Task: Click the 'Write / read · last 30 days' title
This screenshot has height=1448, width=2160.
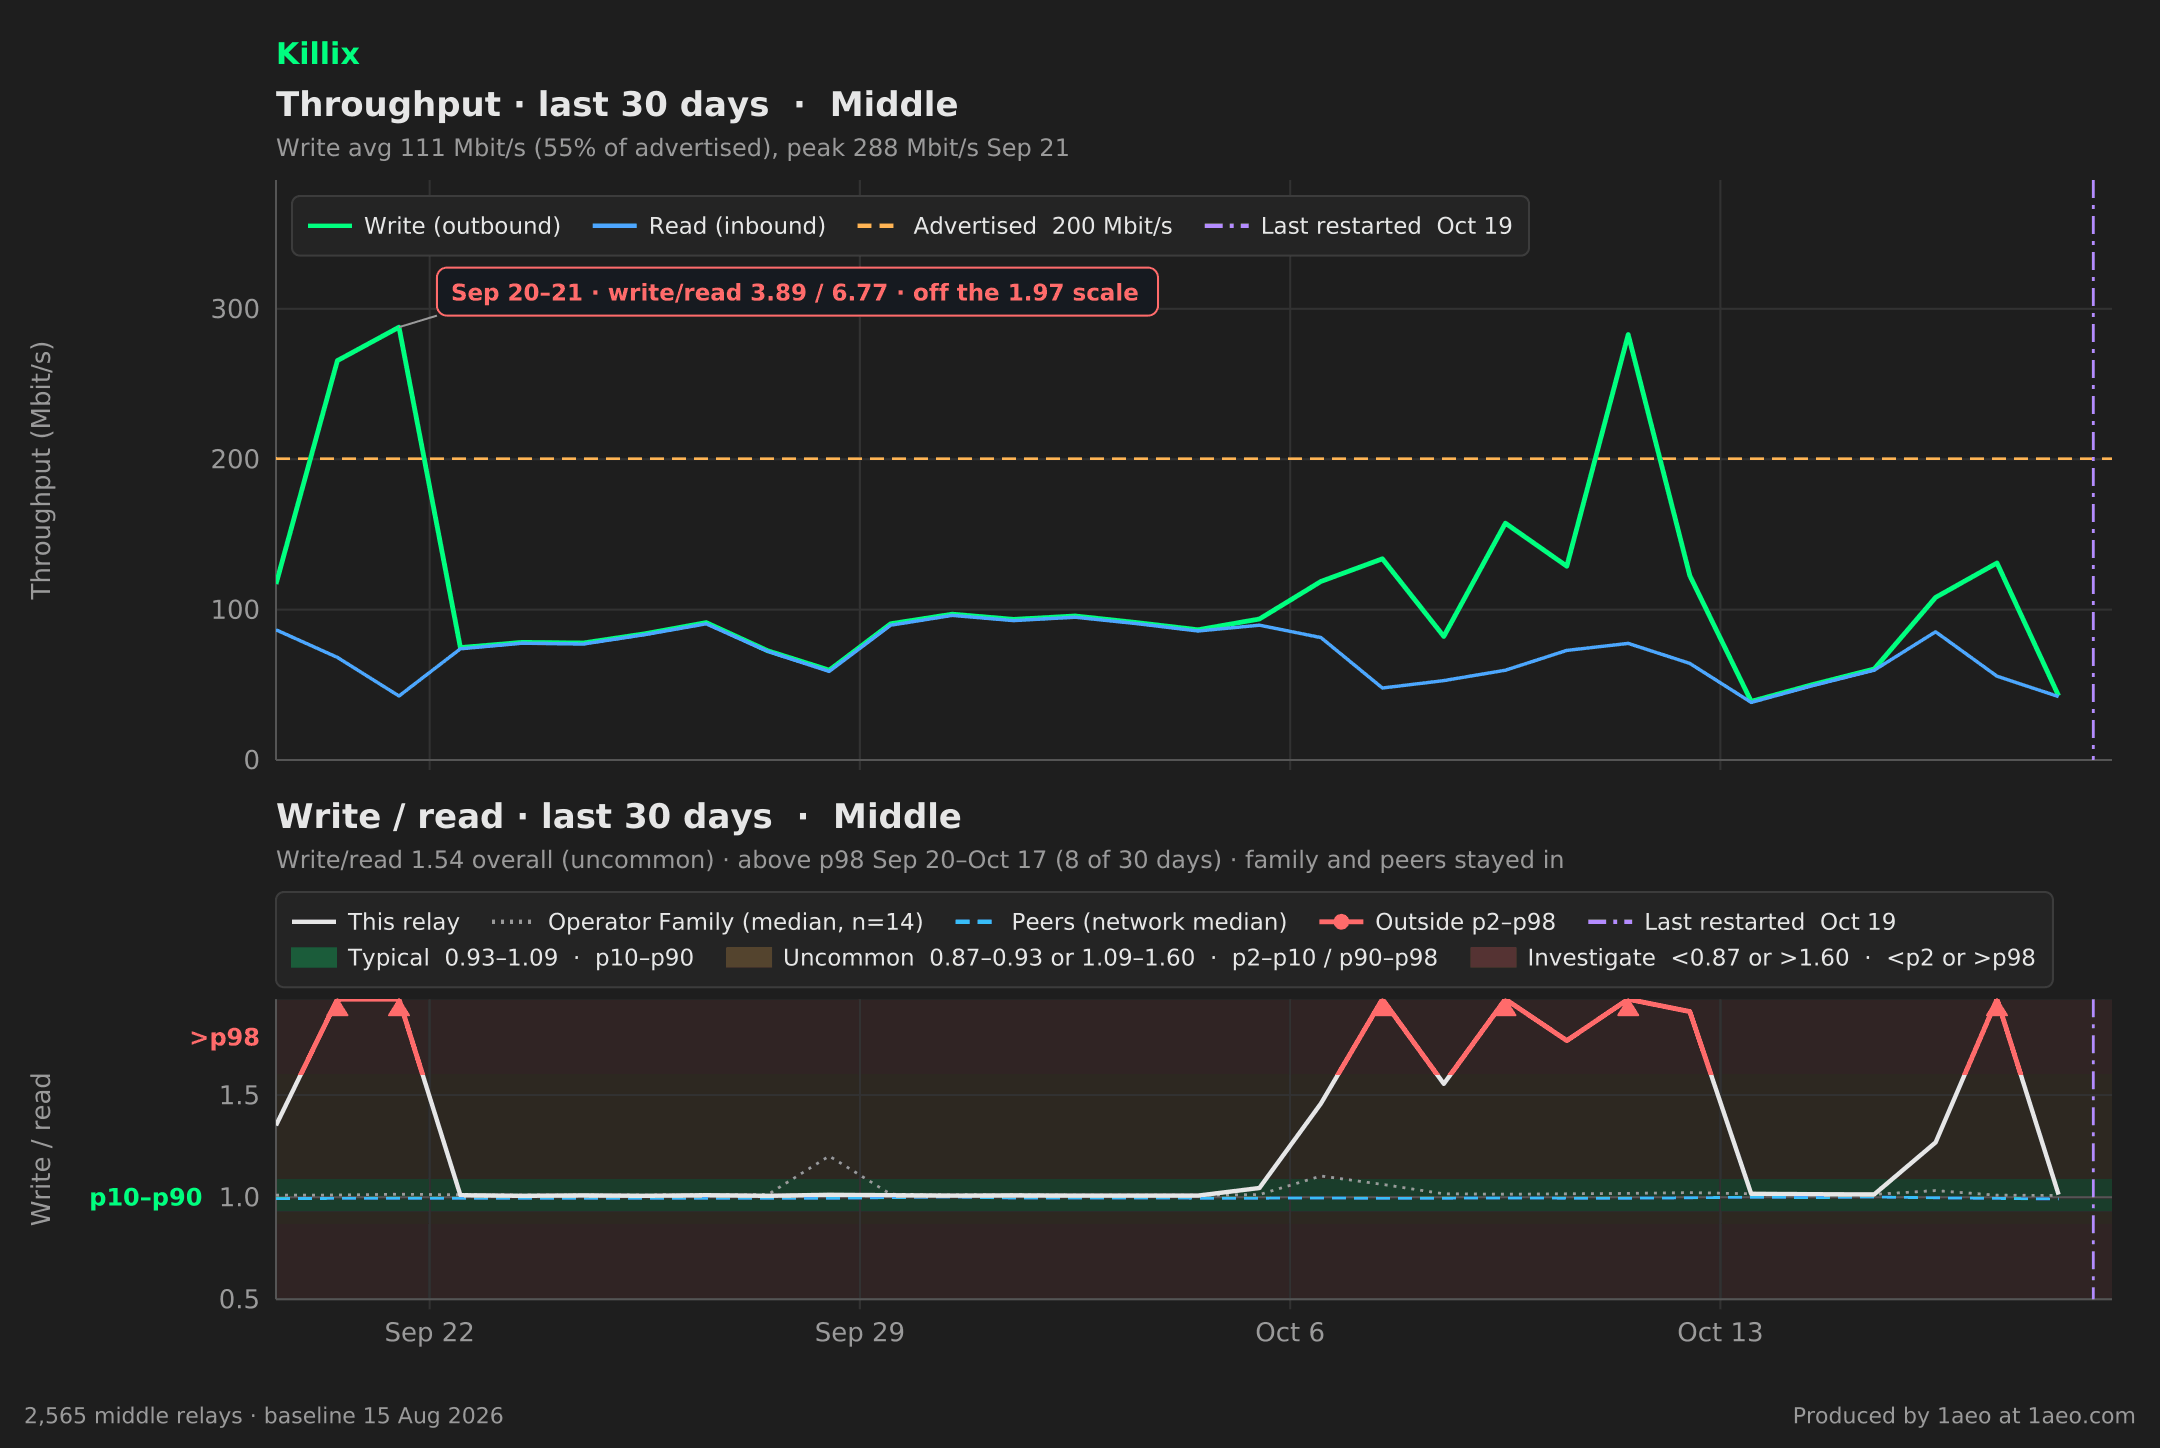Action: (x=618, y=817)
